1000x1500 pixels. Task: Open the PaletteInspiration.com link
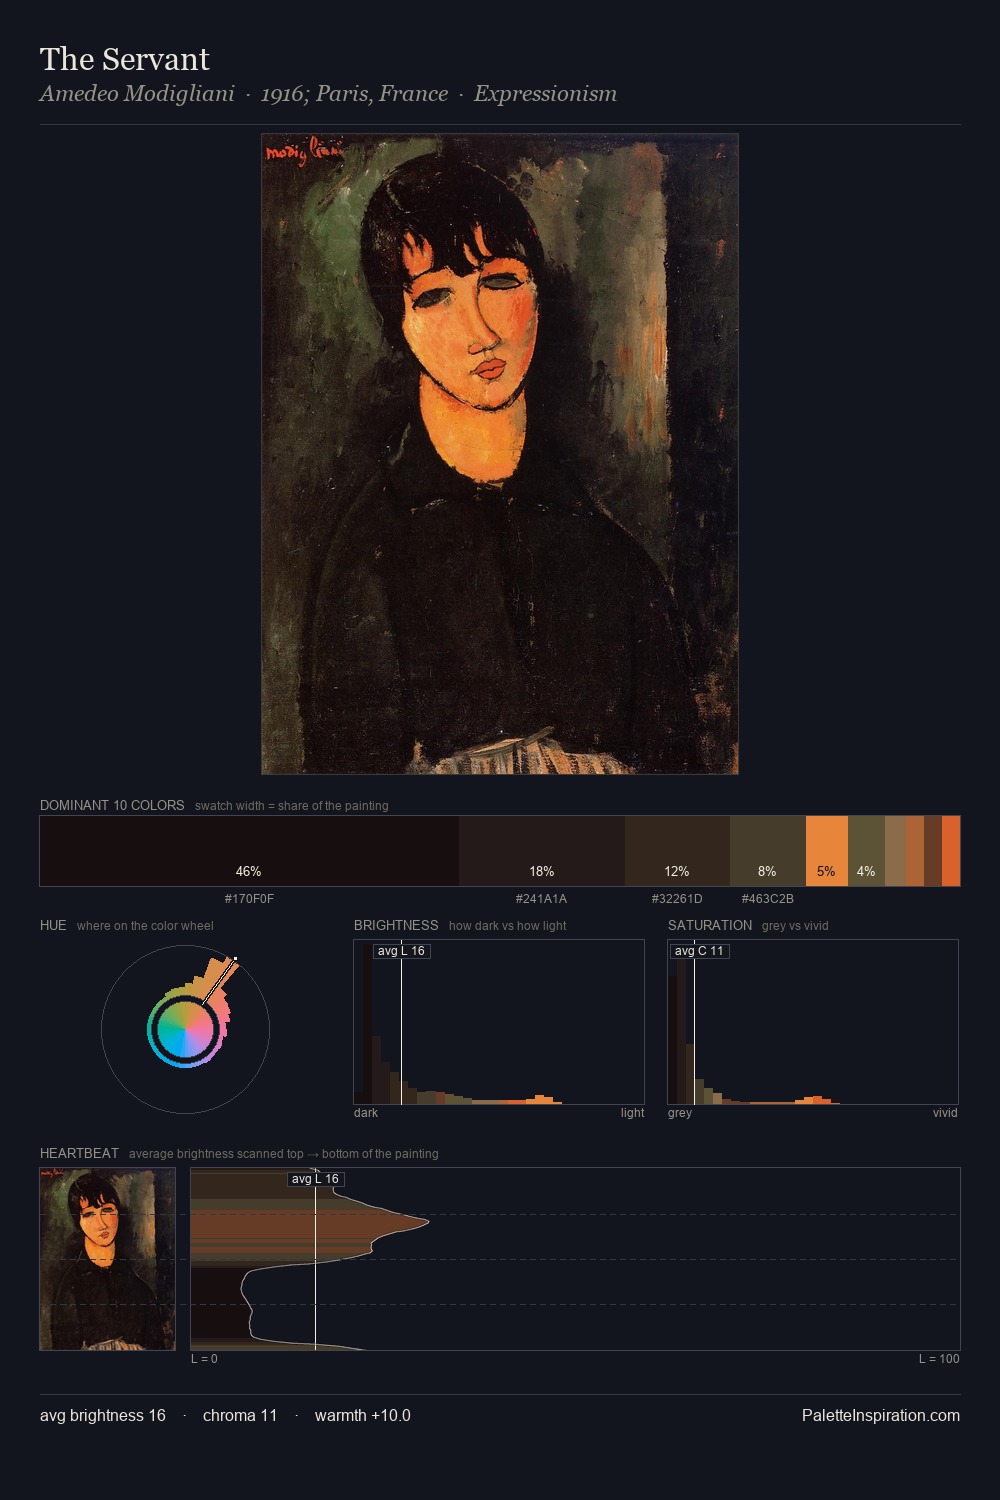[x=881, y=1415]
